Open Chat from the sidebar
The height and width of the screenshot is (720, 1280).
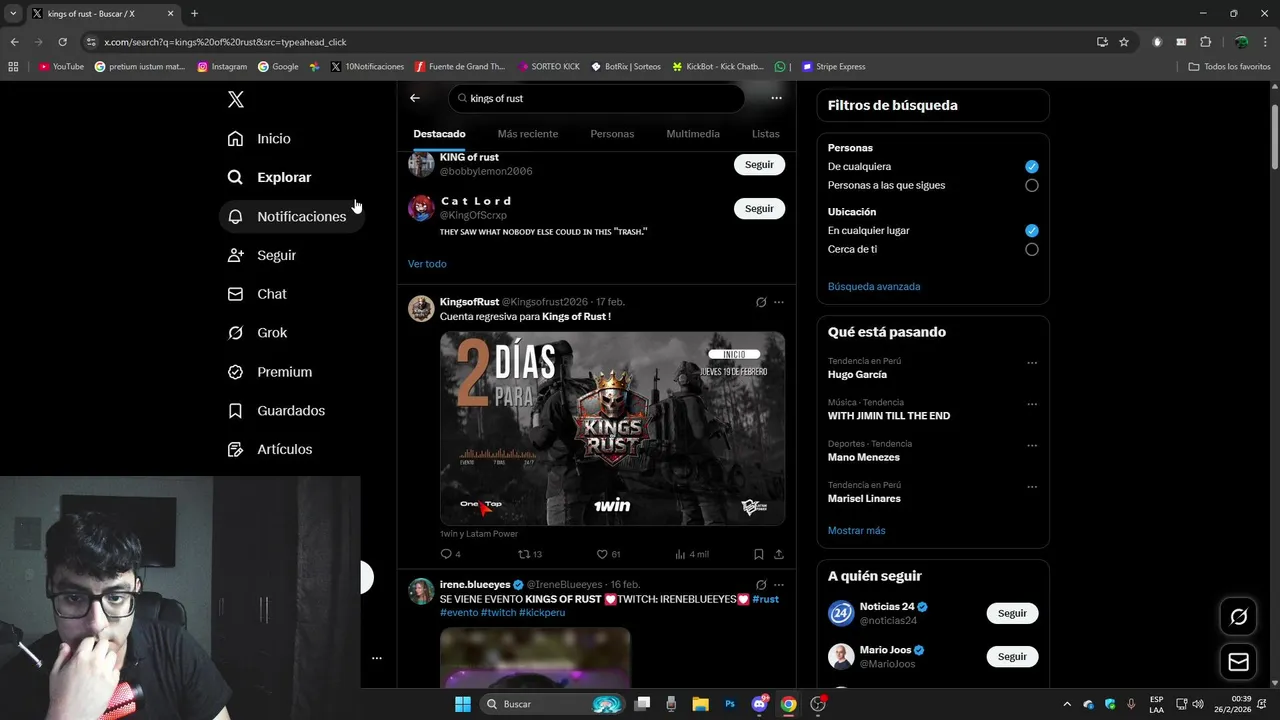pyautogui.click(x=257, y=294)
